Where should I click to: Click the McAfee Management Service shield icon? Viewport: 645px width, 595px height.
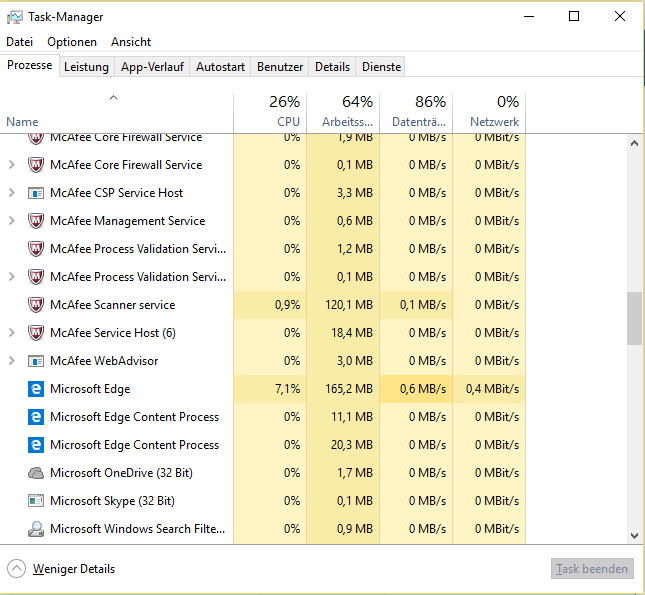[x=36, y=221]
